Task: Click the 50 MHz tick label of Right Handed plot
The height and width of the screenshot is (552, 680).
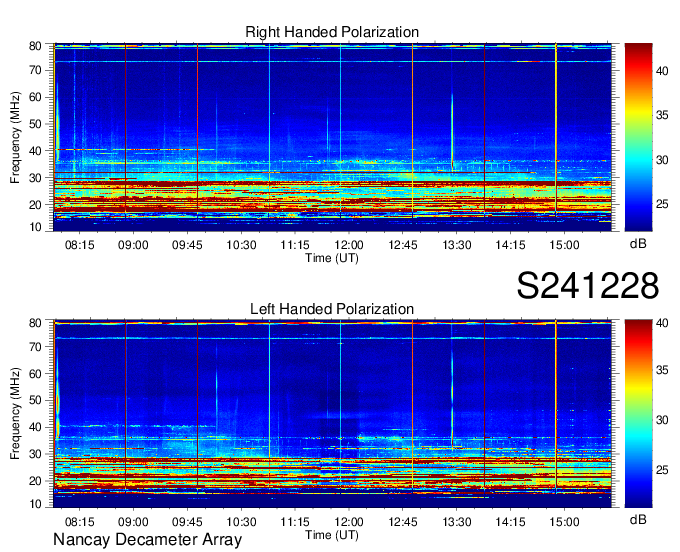Action: click(35, 124)
